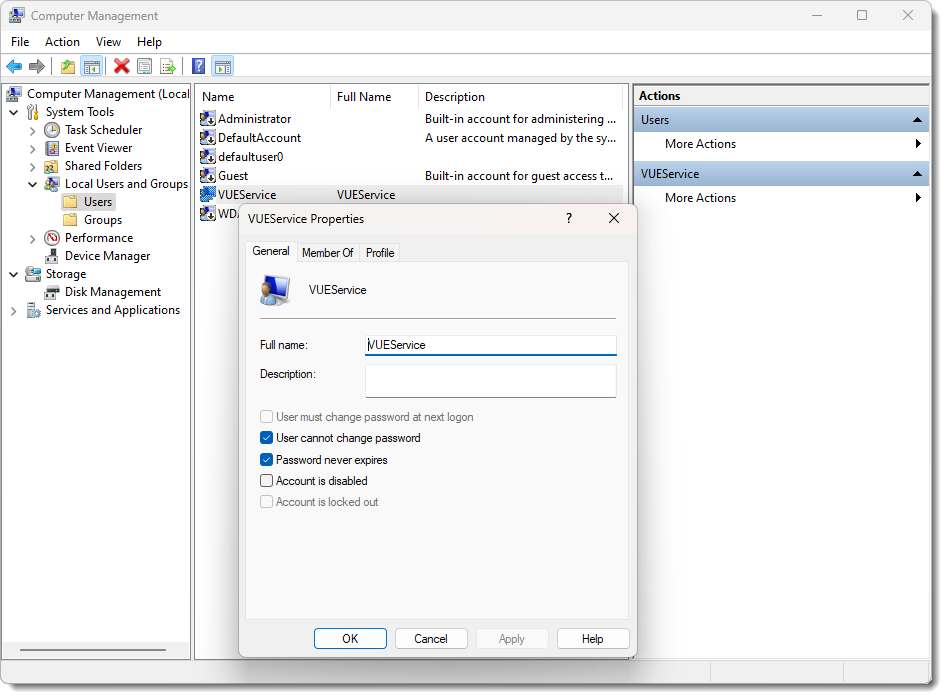This screenshot has height=699, width=947.
Task: Click the blue Help toolbar icon
Action: pyautogui.click(x=198, y=67)
